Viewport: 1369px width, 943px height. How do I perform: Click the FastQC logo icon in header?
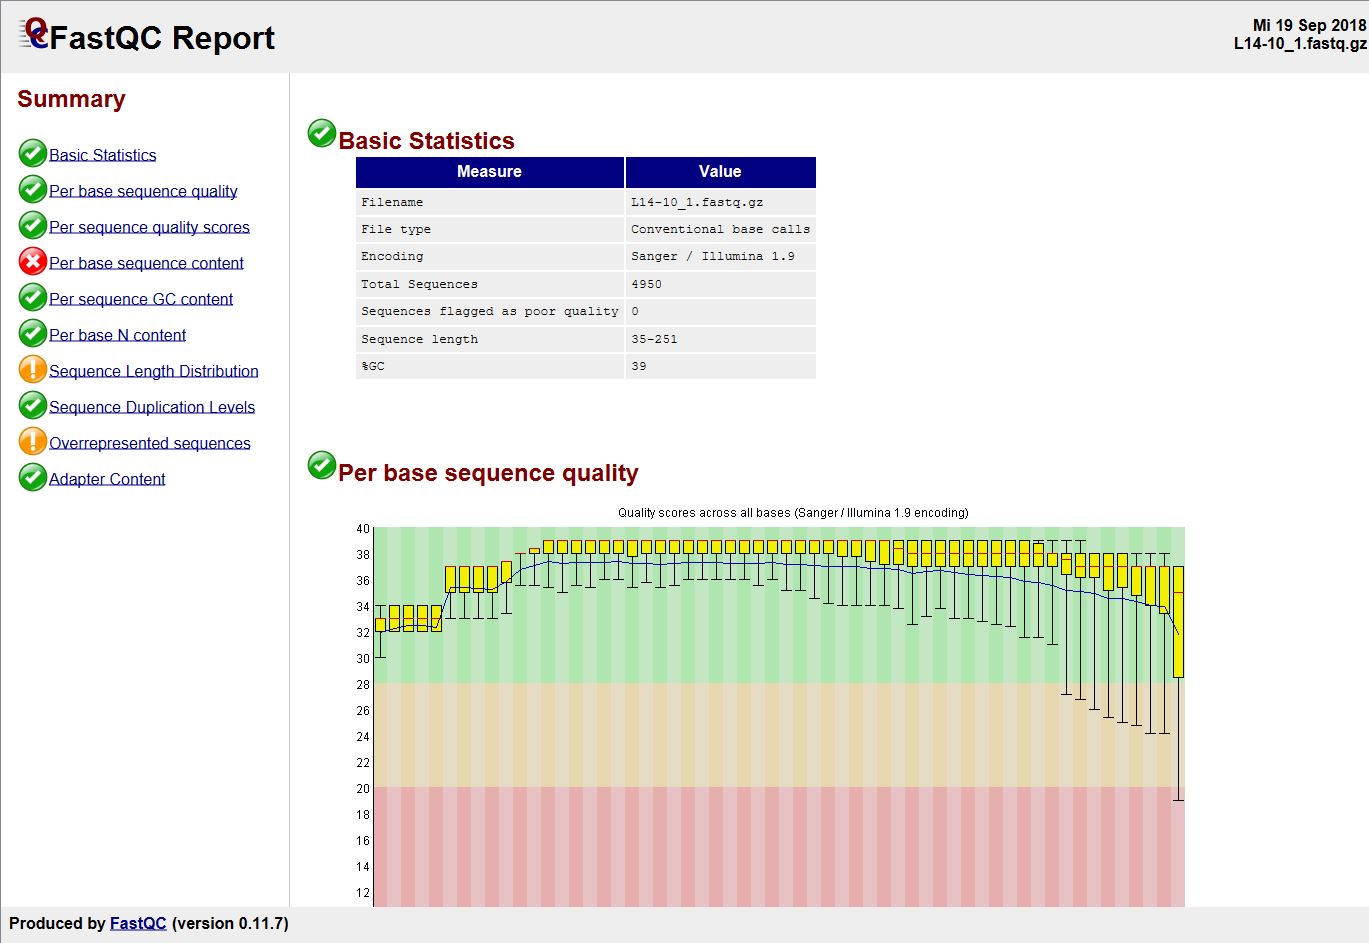[33, 34]
